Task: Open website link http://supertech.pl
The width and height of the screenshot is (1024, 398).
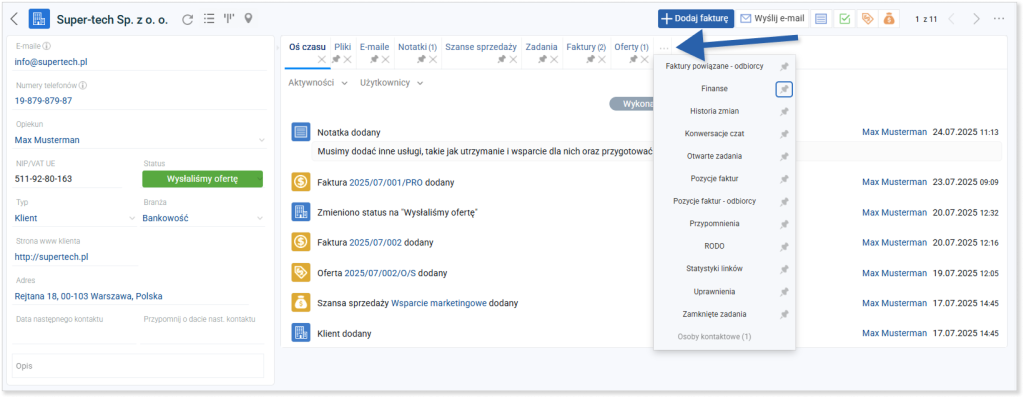Action: pyautogui.click(x=51, y=257)
